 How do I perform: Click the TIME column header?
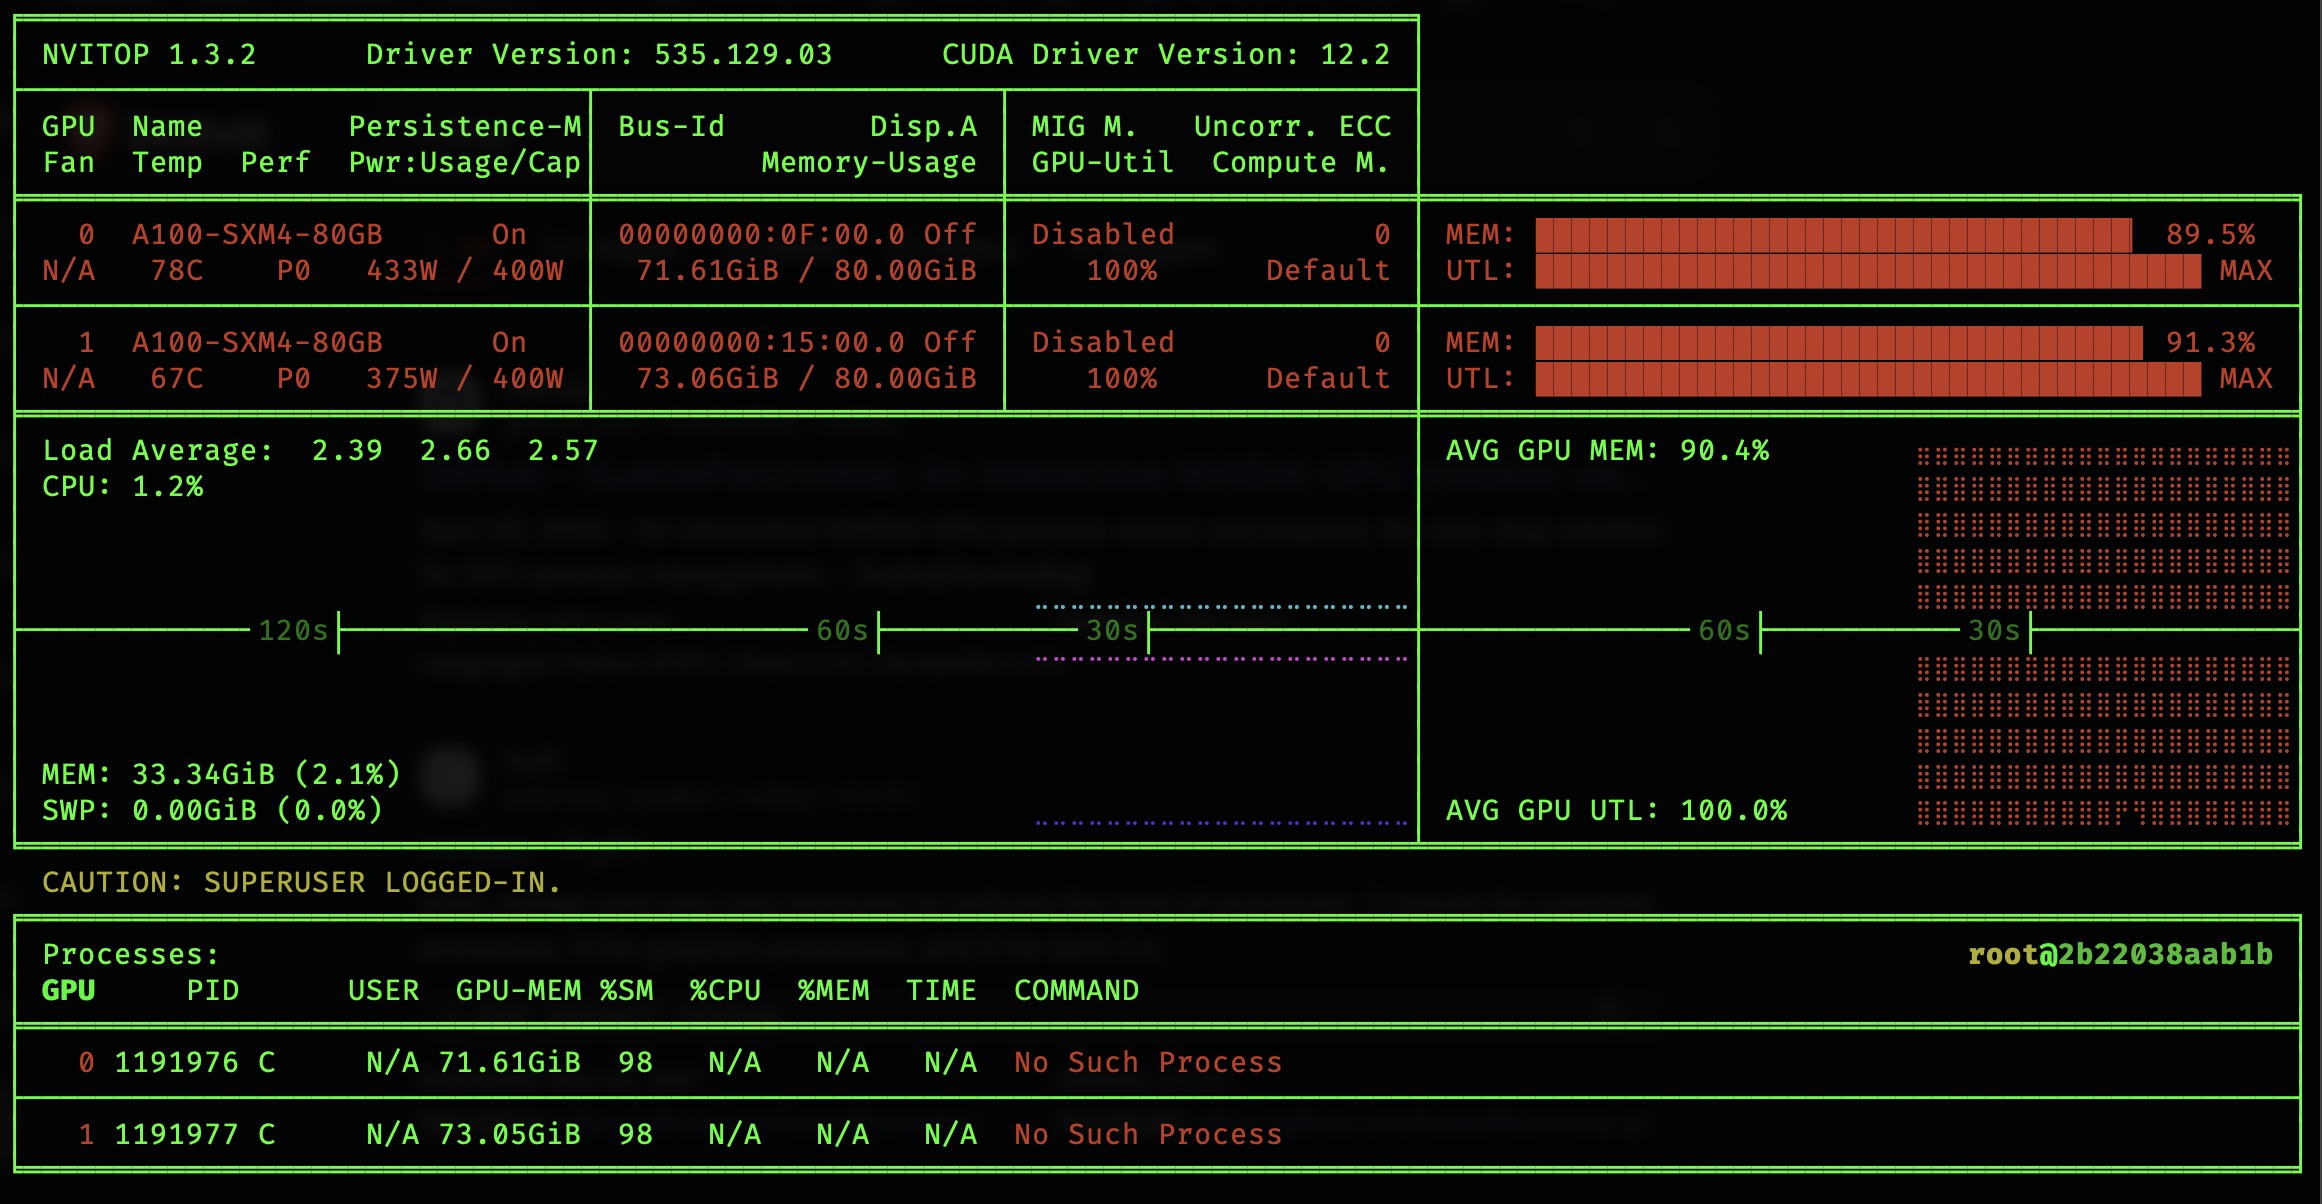coord(941,990)
